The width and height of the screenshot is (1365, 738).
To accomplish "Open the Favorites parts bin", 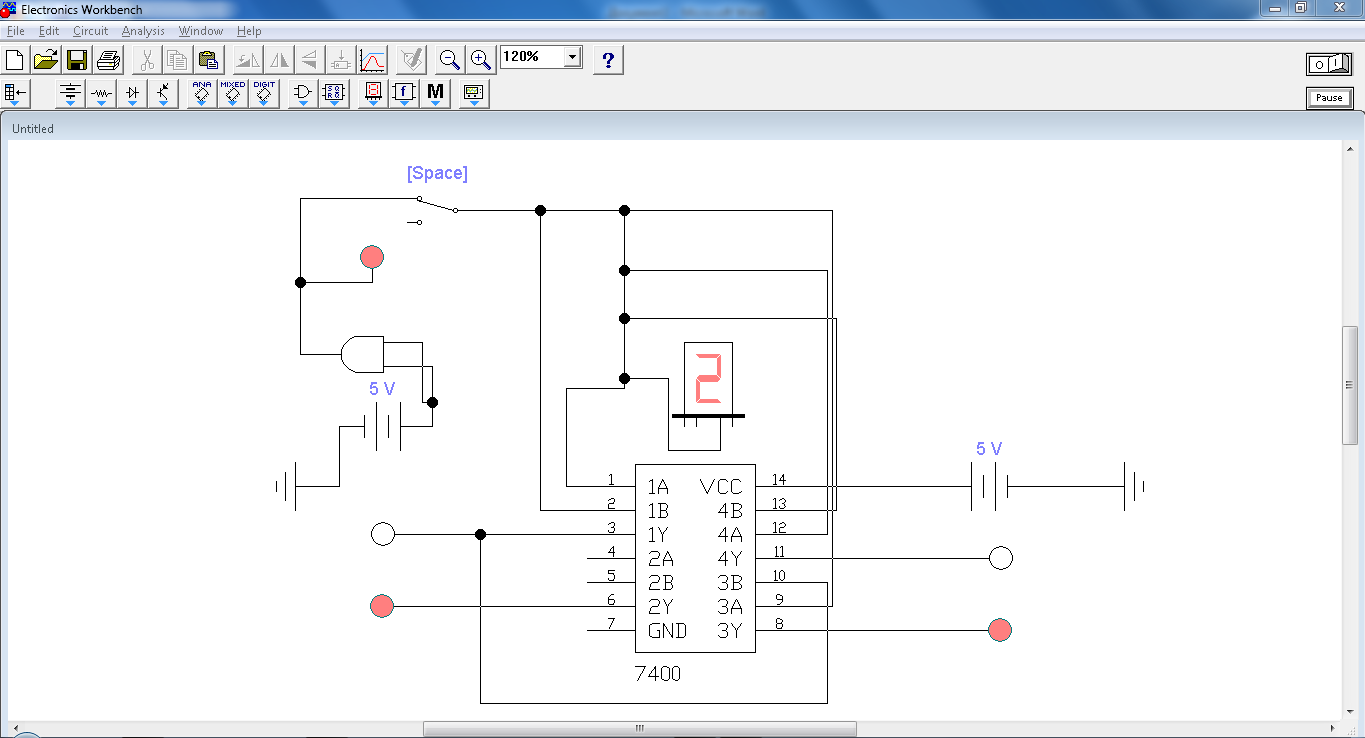I will [16, 94].
